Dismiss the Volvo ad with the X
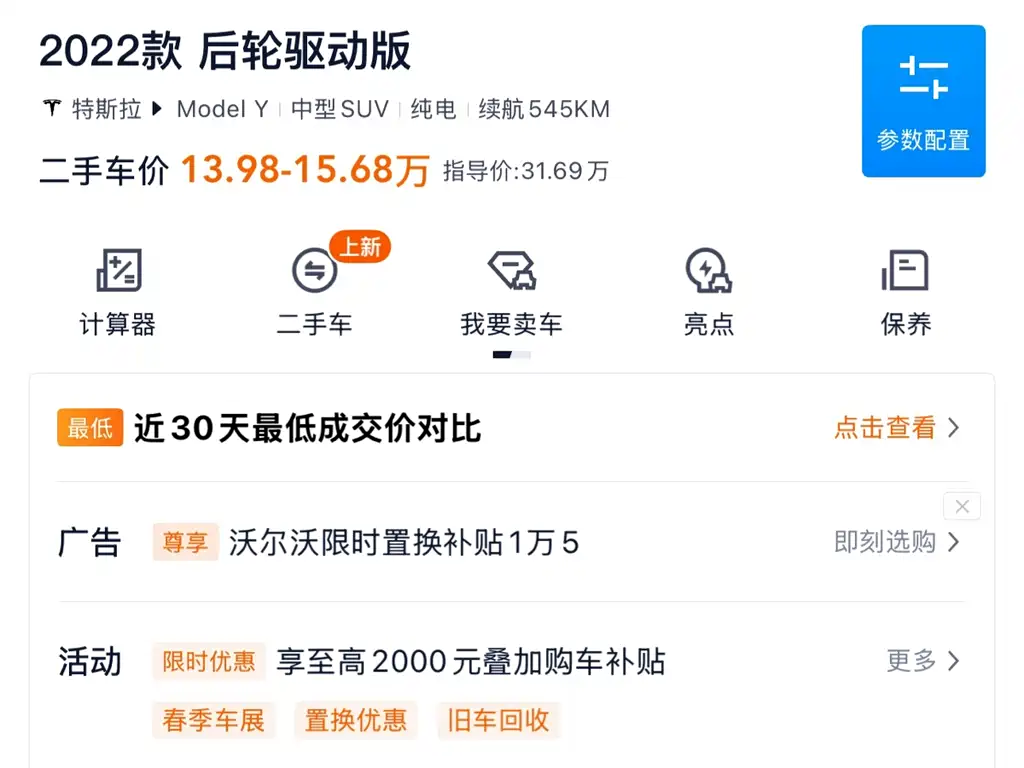1024x768 pixels. pyautogui.click(x=961, y=506)
